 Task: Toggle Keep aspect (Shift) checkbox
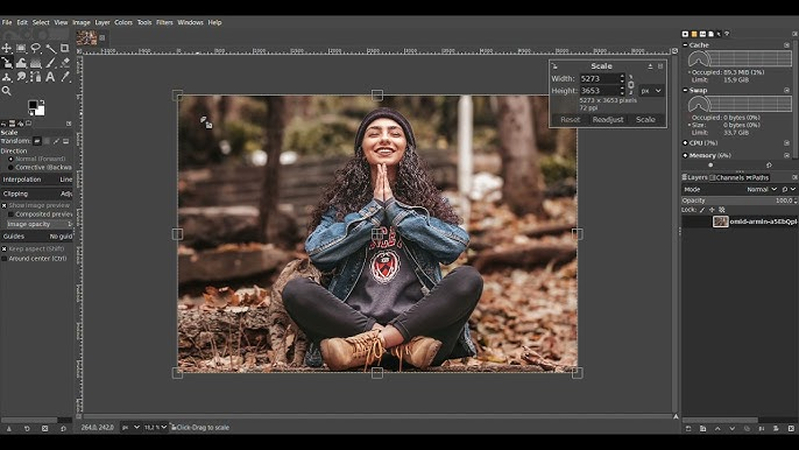click(4, 249)
